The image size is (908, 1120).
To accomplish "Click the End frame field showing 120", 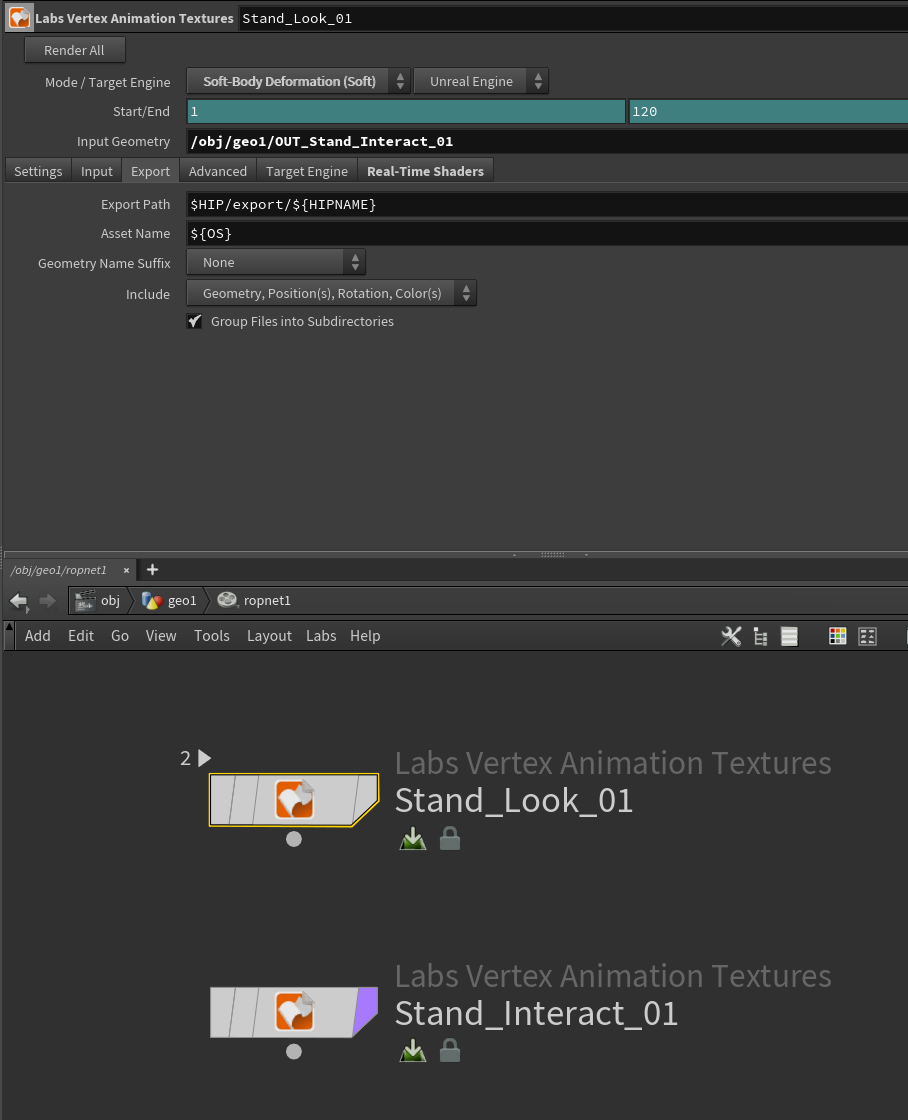I will click(x=768, y=111).
